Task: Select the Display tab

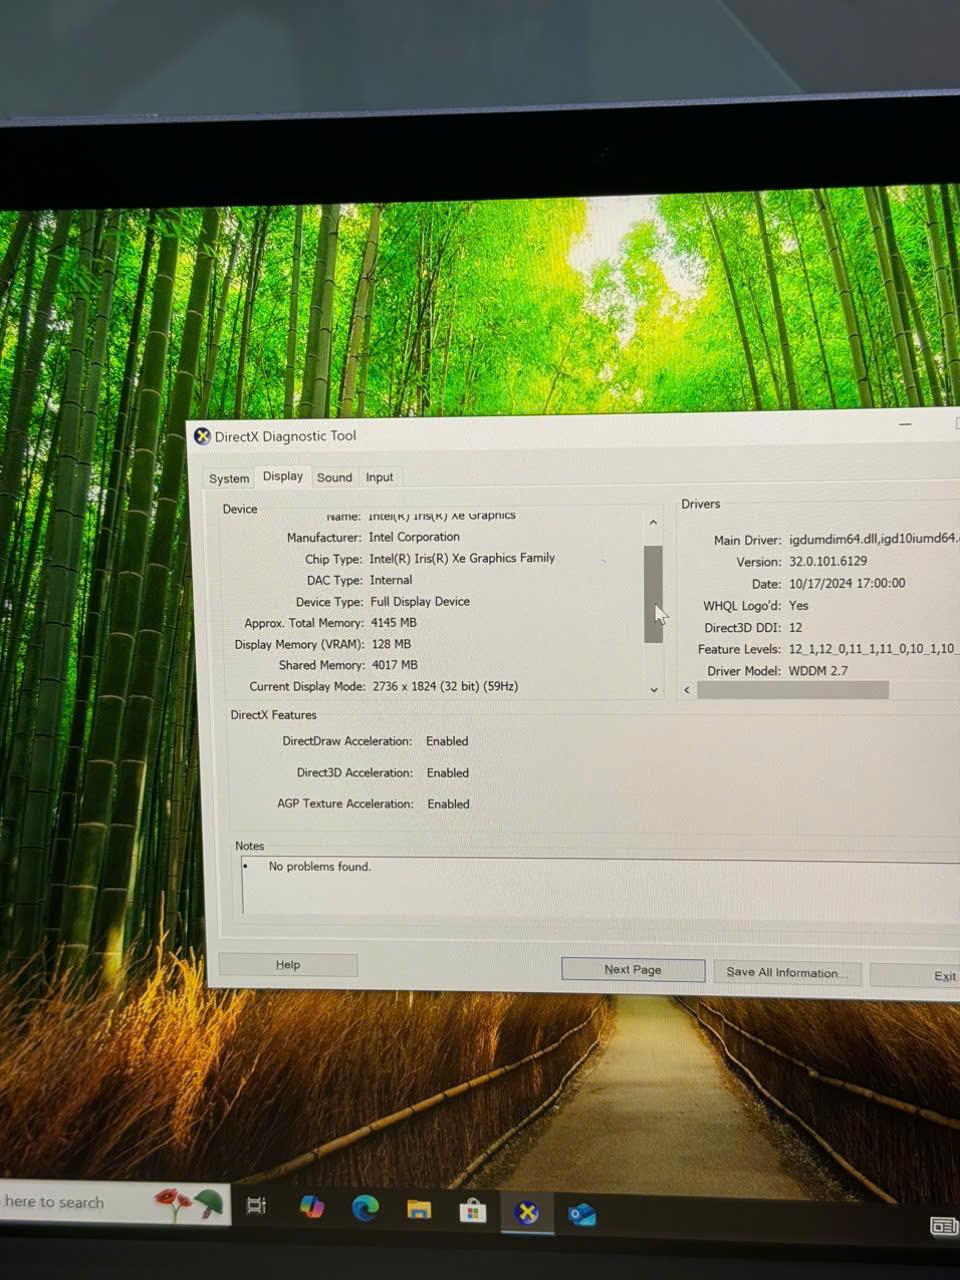Action: point(283,476)
